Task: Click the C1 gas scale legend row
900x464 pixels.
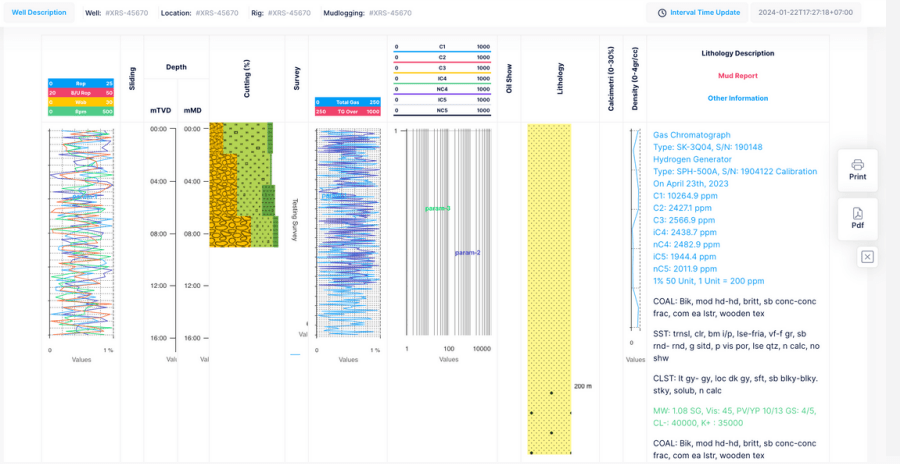Action: (x=442, y=47)
